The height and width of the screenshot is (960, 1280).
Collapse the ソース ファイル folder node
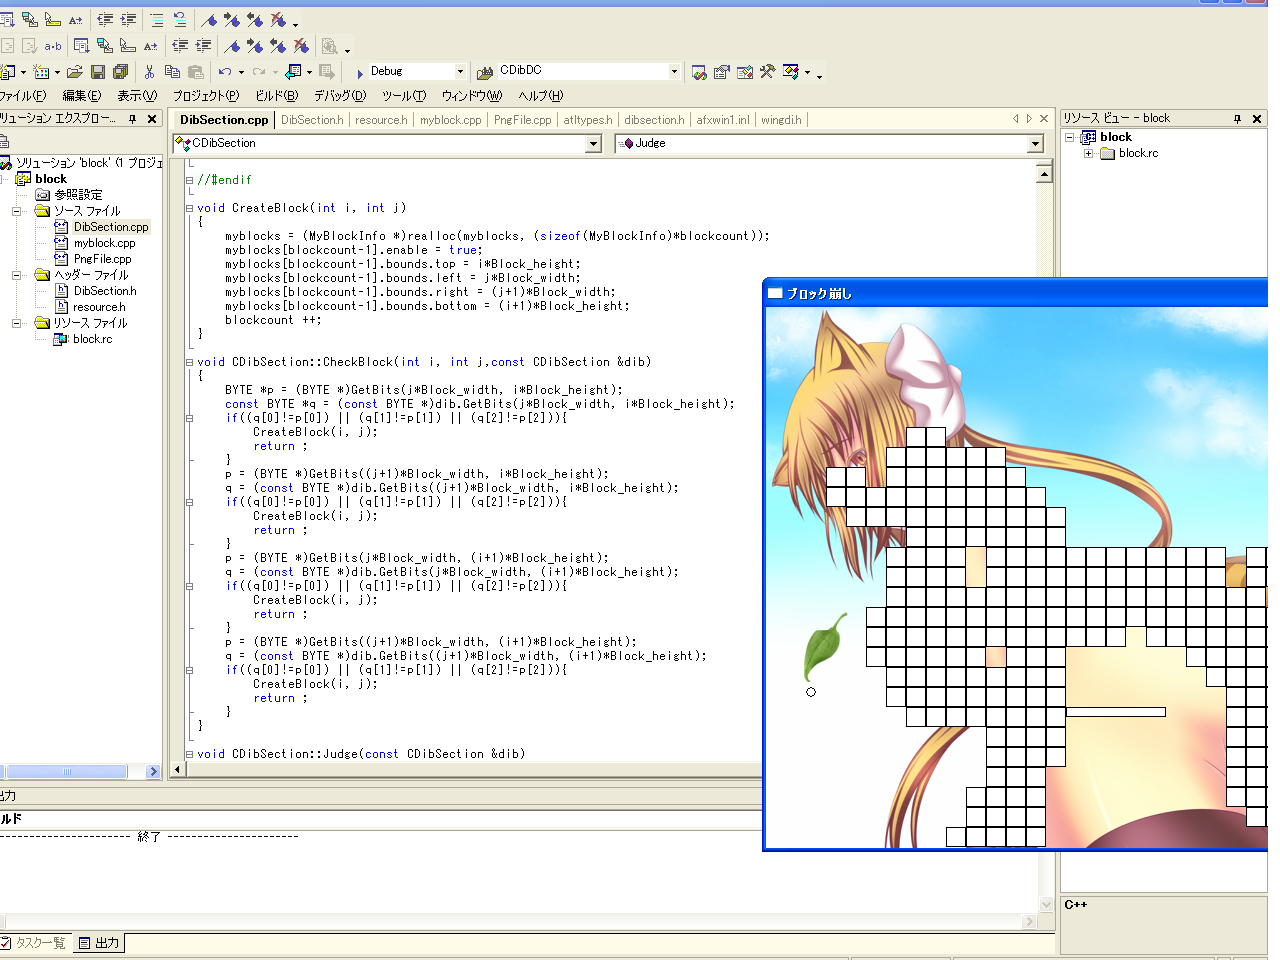coord(16,211)
